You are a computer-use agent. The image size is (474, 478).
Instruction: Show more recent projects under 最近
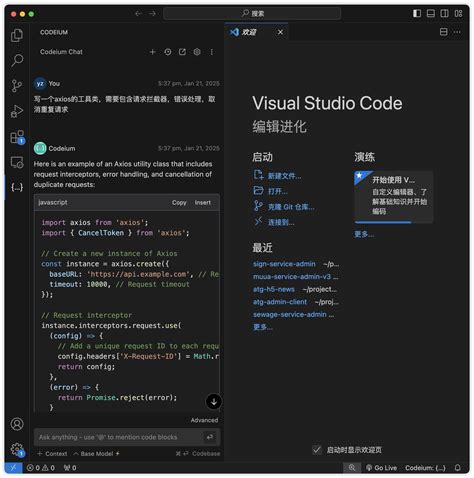(263, 327)
